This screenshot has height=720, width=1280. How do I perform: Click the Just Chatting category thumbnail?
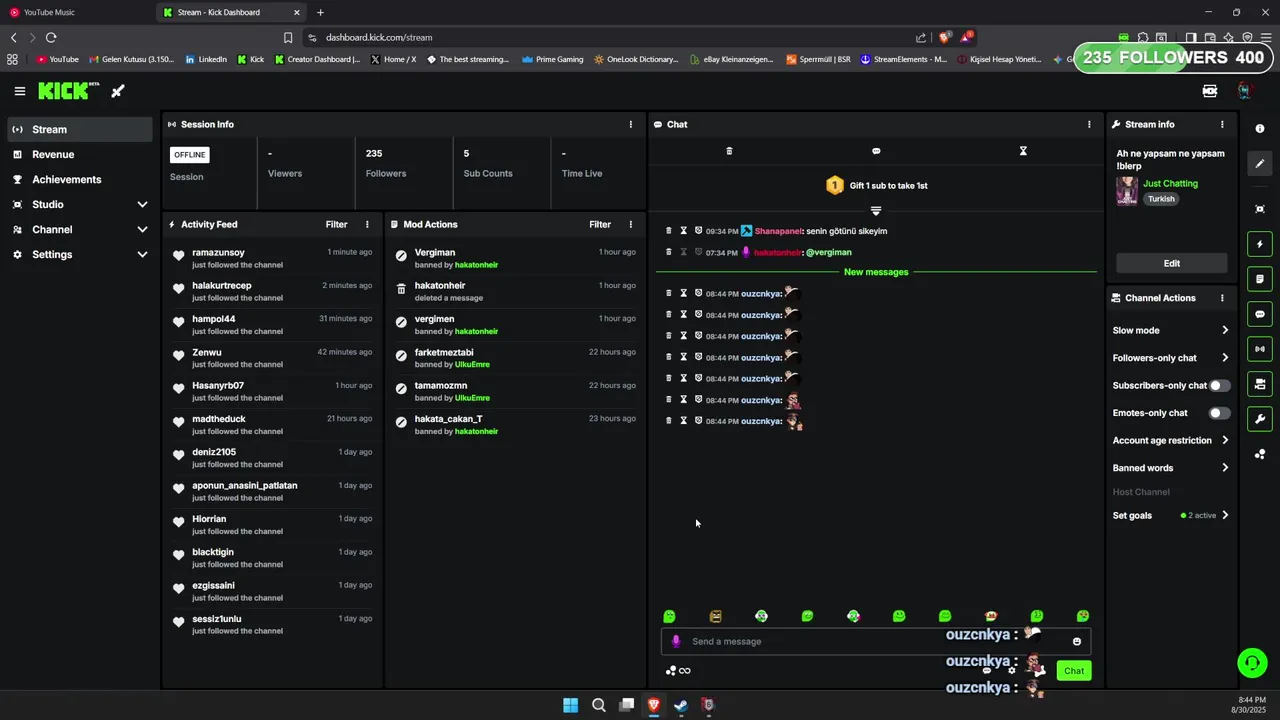click(1127, 191)
